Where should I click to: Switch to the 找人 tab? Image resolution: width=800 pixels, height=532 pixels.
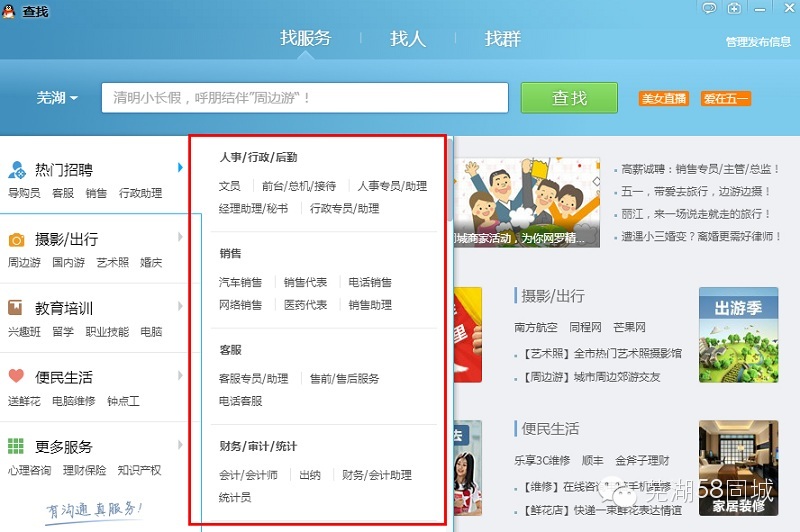coord(407,39)
